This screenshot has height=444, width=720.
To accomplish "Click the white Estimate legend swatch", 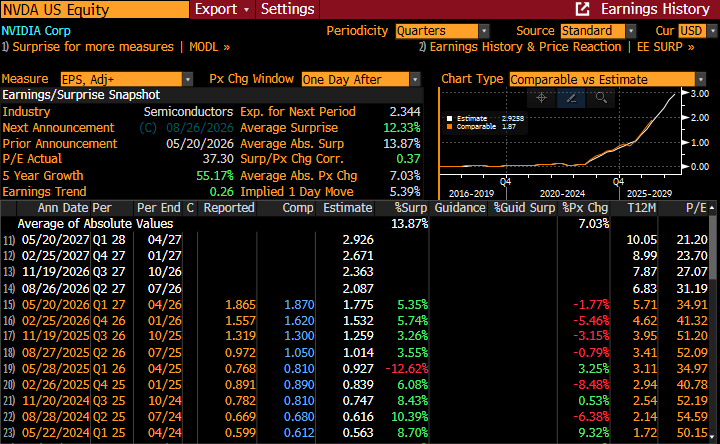I will pyautogui.click(x=450, y=118).
